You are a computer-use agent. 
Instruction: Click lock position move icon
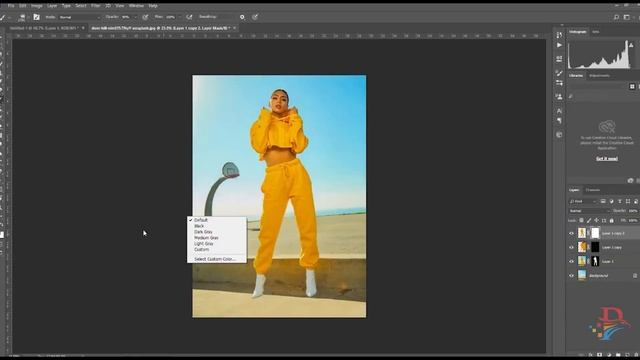pos(596,220)
